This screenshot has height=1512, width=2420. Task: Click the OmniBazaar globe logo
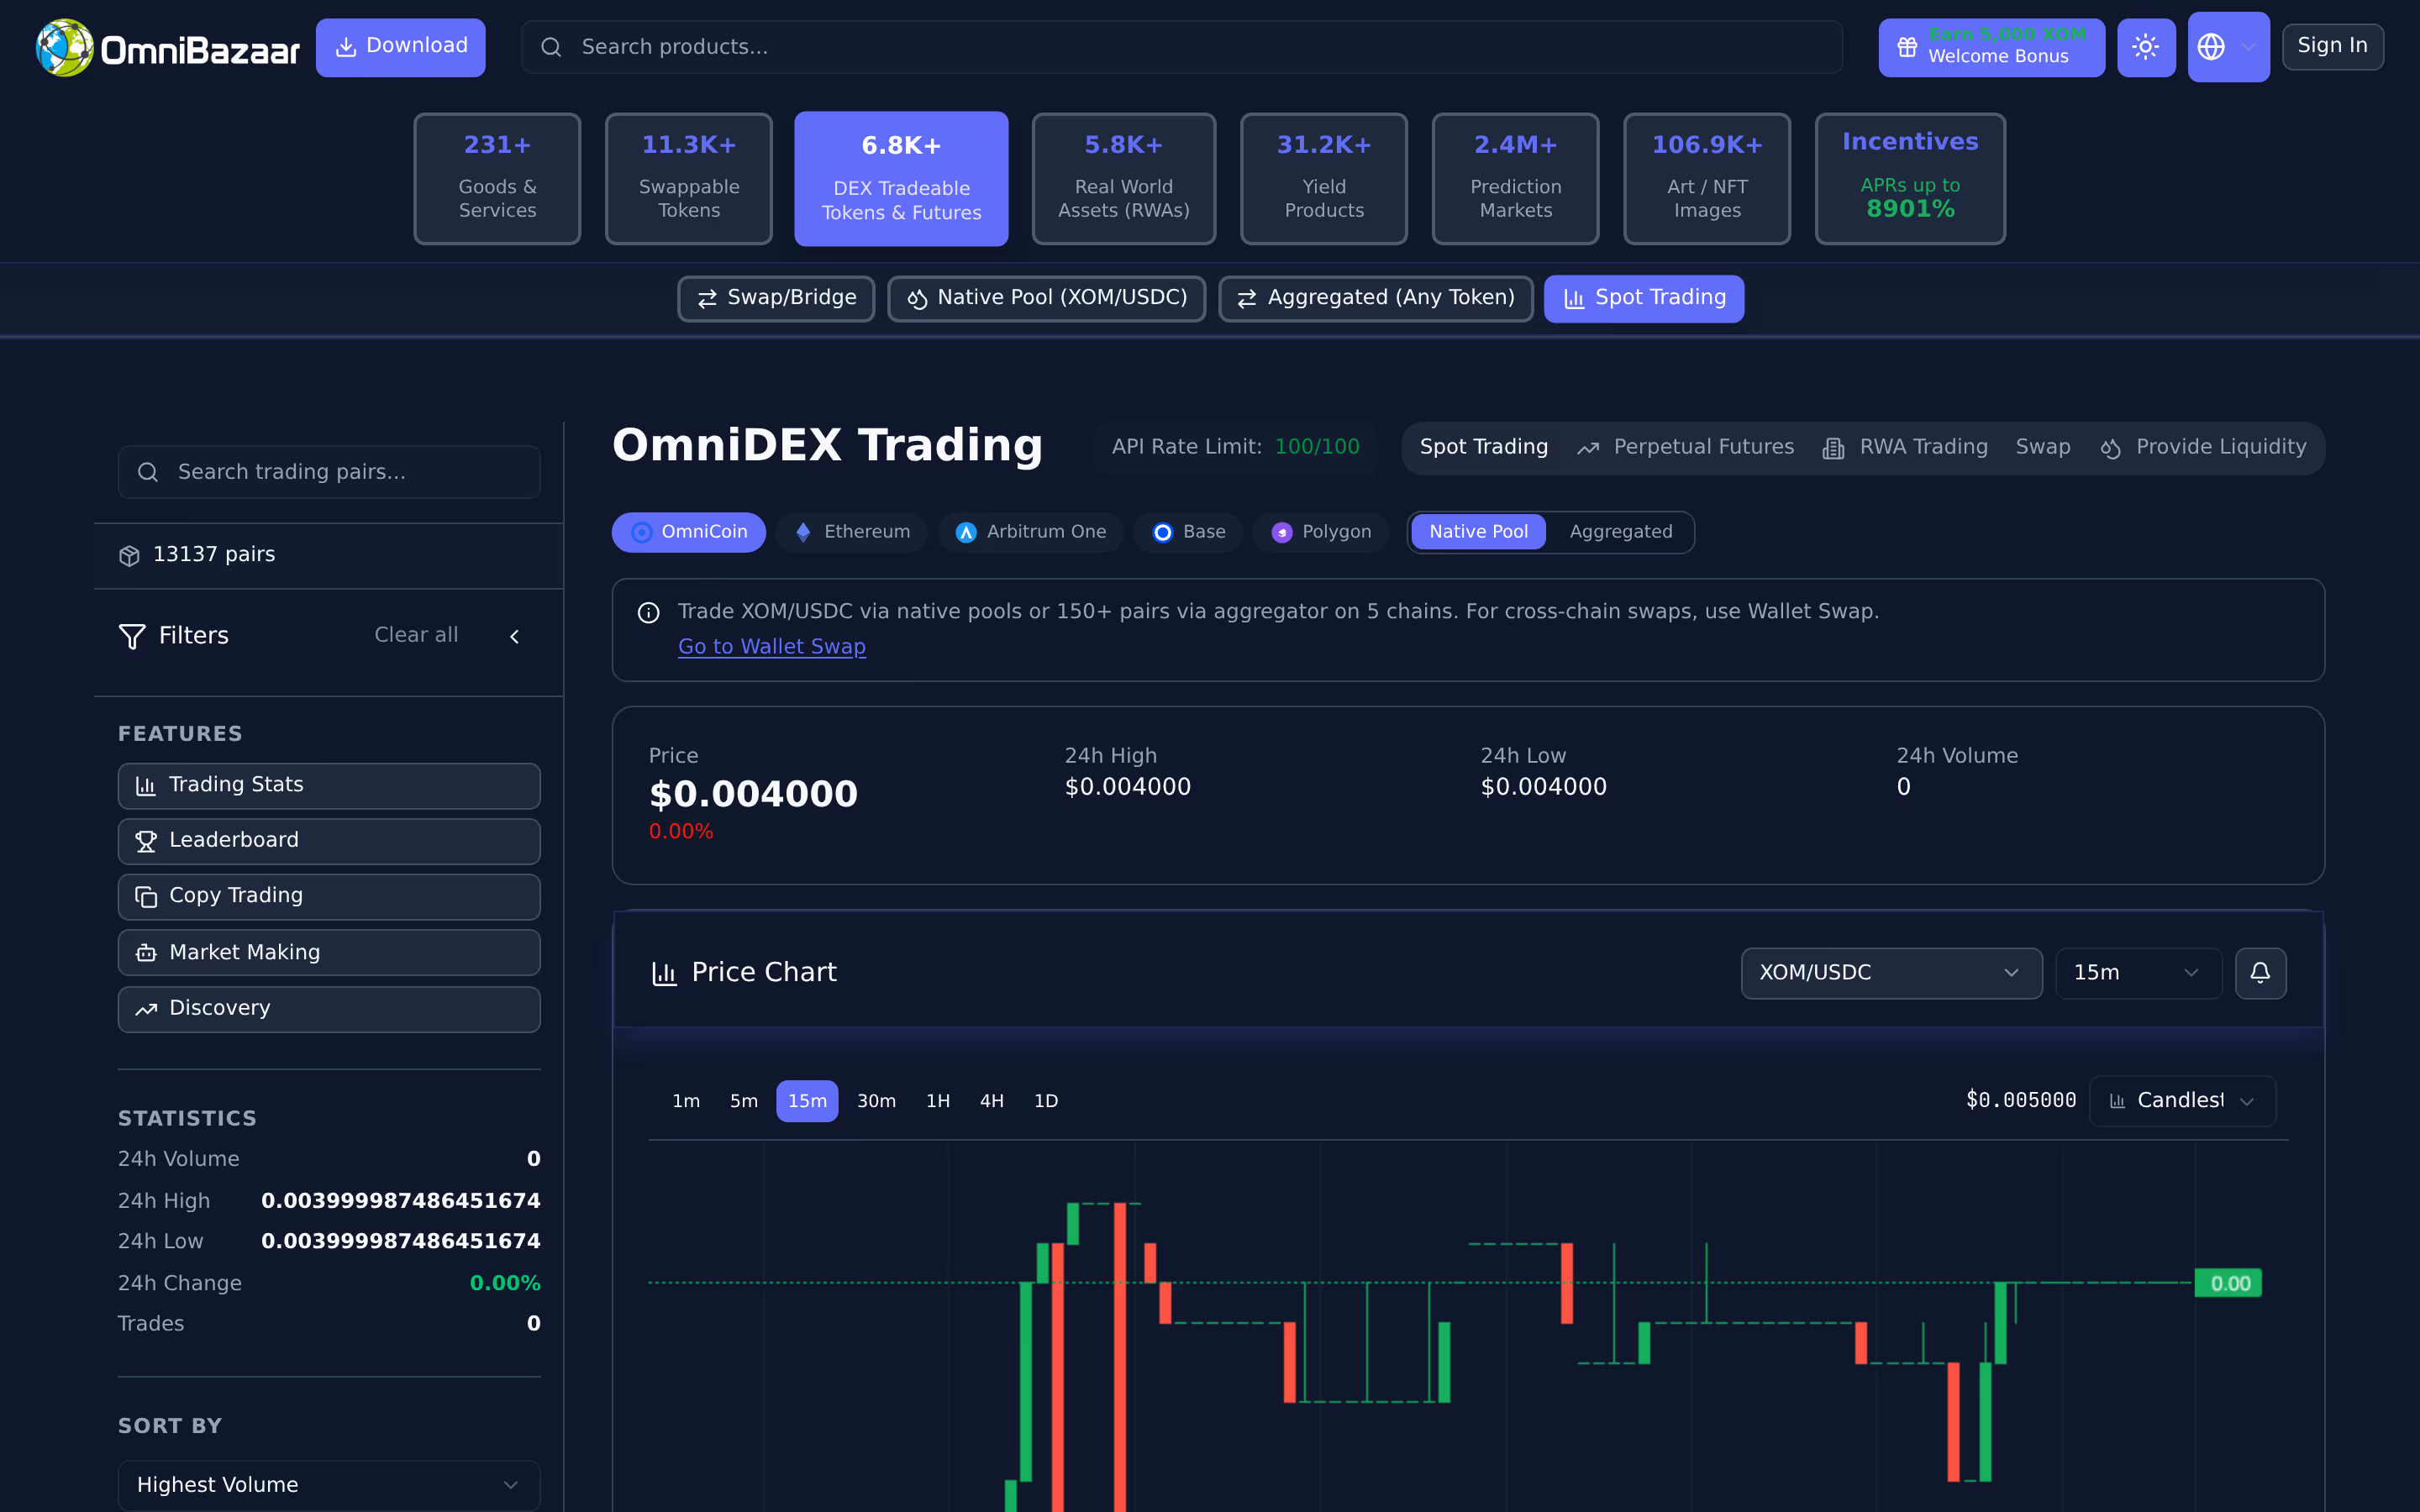[x=65, y=47]
